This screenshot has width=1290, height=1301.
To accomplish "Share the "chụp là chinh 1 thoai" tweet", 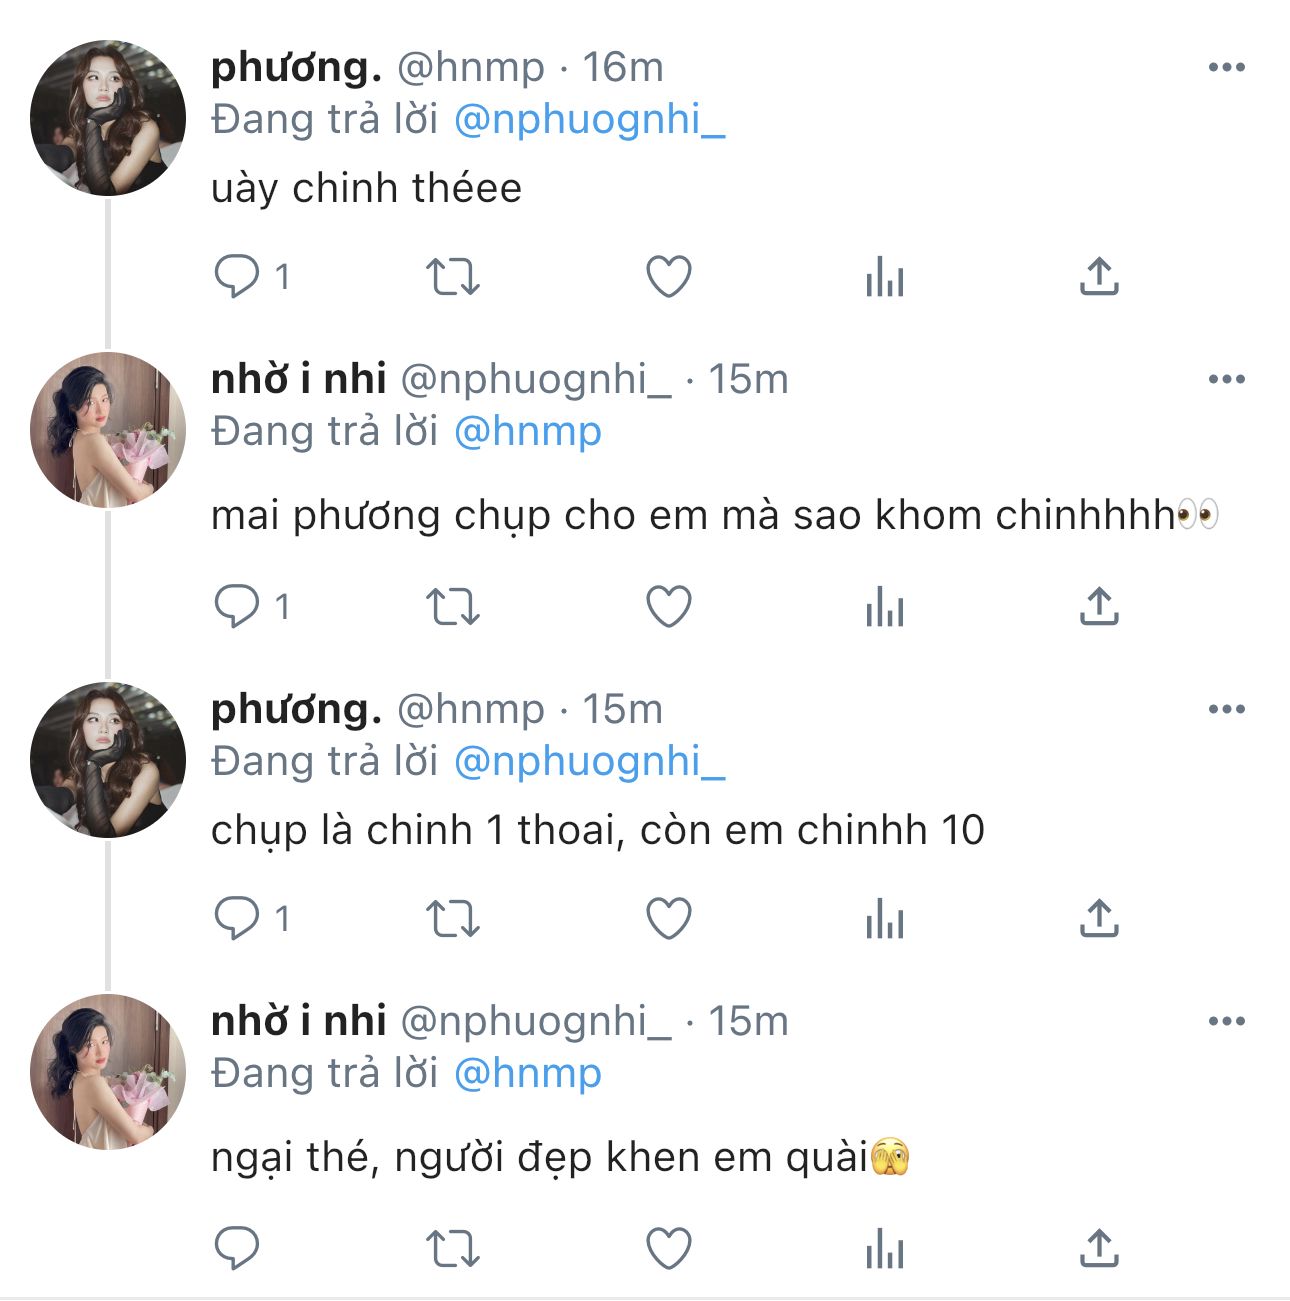I will coord(1098,919).
